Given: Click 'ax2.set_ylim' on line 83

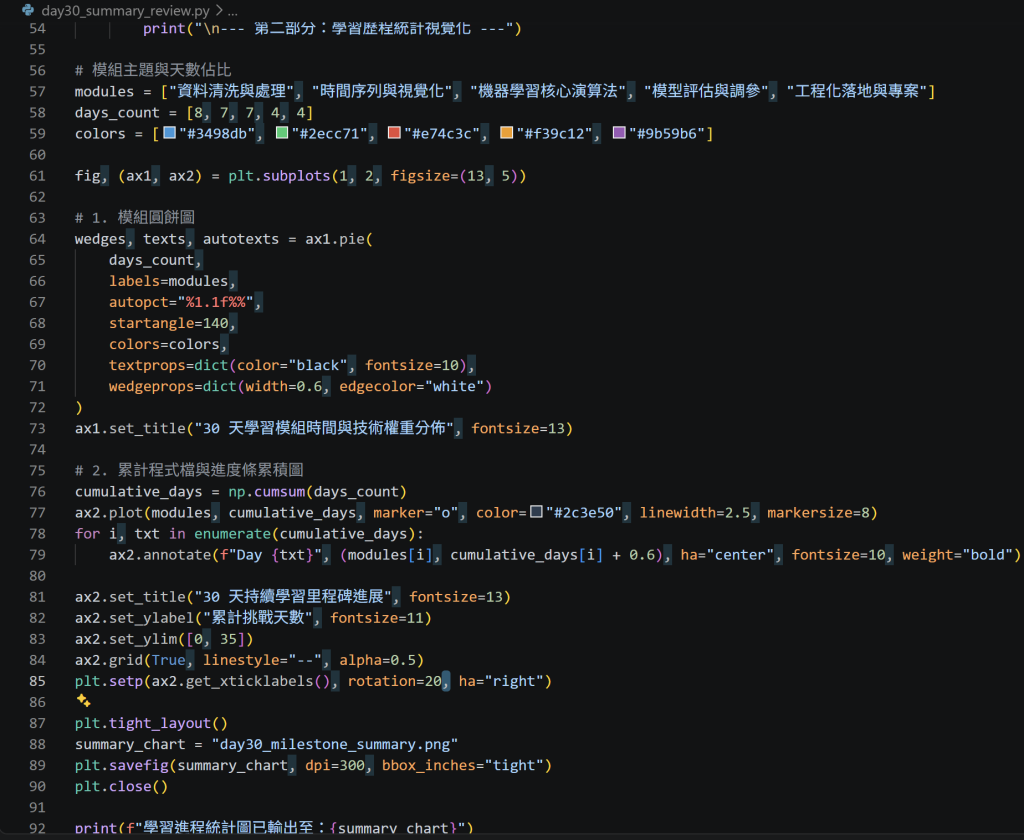Looking at the screenshot, I should (x=125, y=639).
